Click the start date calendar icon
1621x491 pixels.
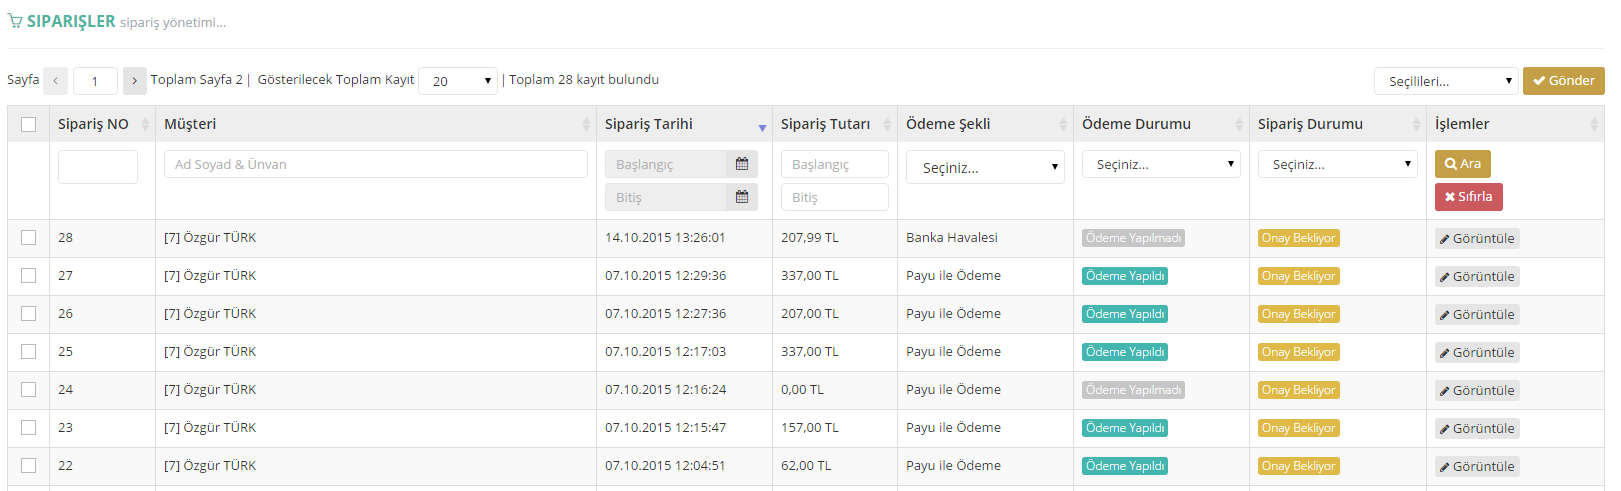click(741, 164)
